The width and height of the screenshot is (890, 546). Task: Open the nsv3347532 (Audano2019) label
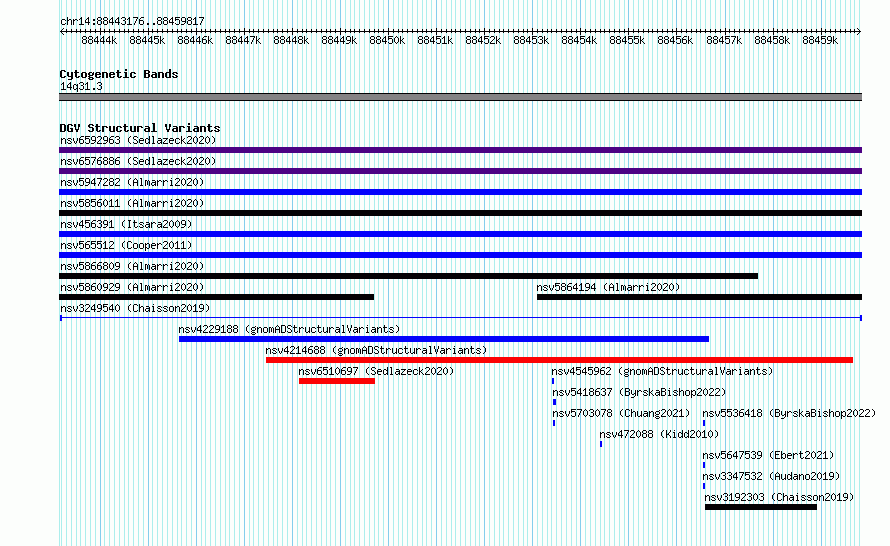tap(771, 476)
